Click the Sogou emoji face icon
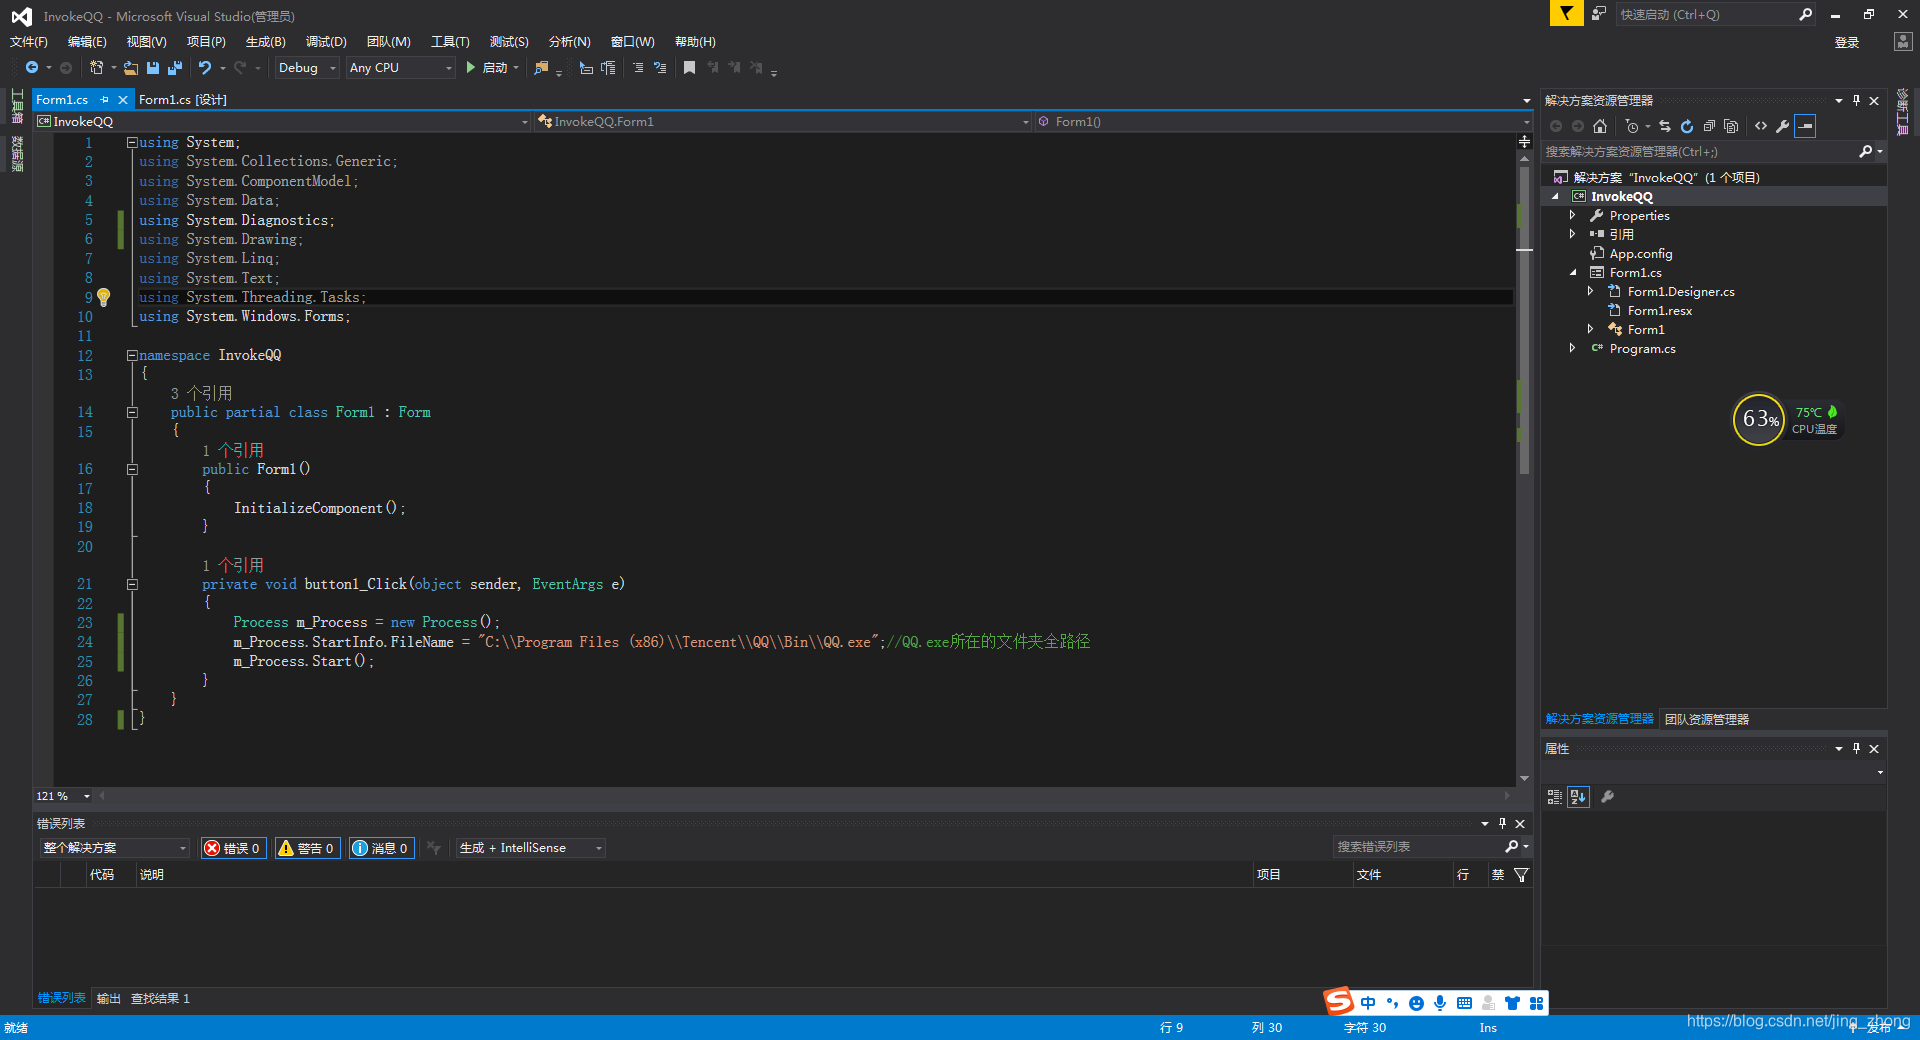This screenshot has width=1920, height=1040. pyautogui.click(x=1416, y=1003)
